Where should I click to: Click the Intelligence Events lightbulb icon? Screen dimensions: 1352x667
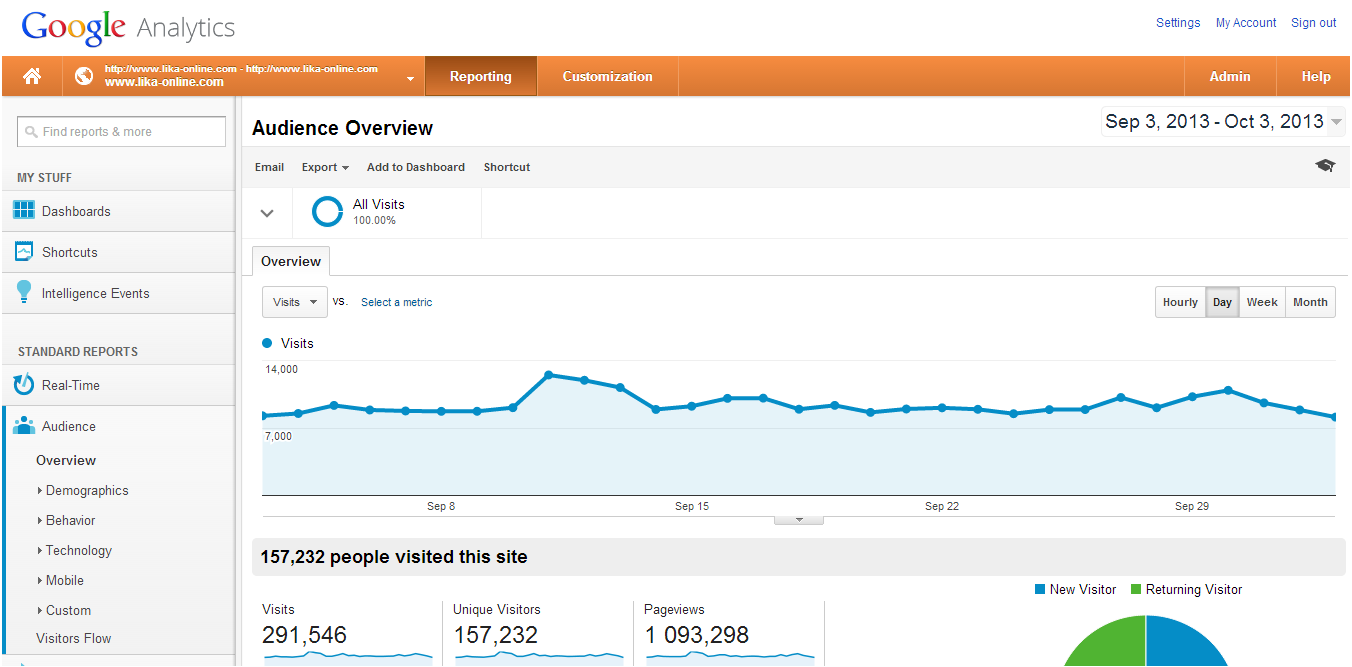(24, 292)
